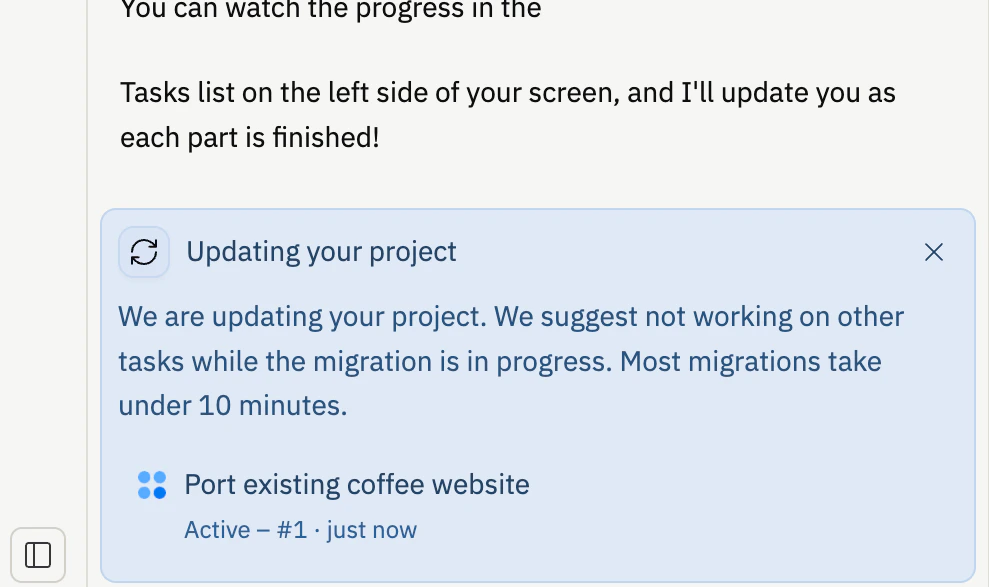This screenshot has height=587, width=989.
Task: Select the 'Updating your project' header
Action: (x=320, y=252)
